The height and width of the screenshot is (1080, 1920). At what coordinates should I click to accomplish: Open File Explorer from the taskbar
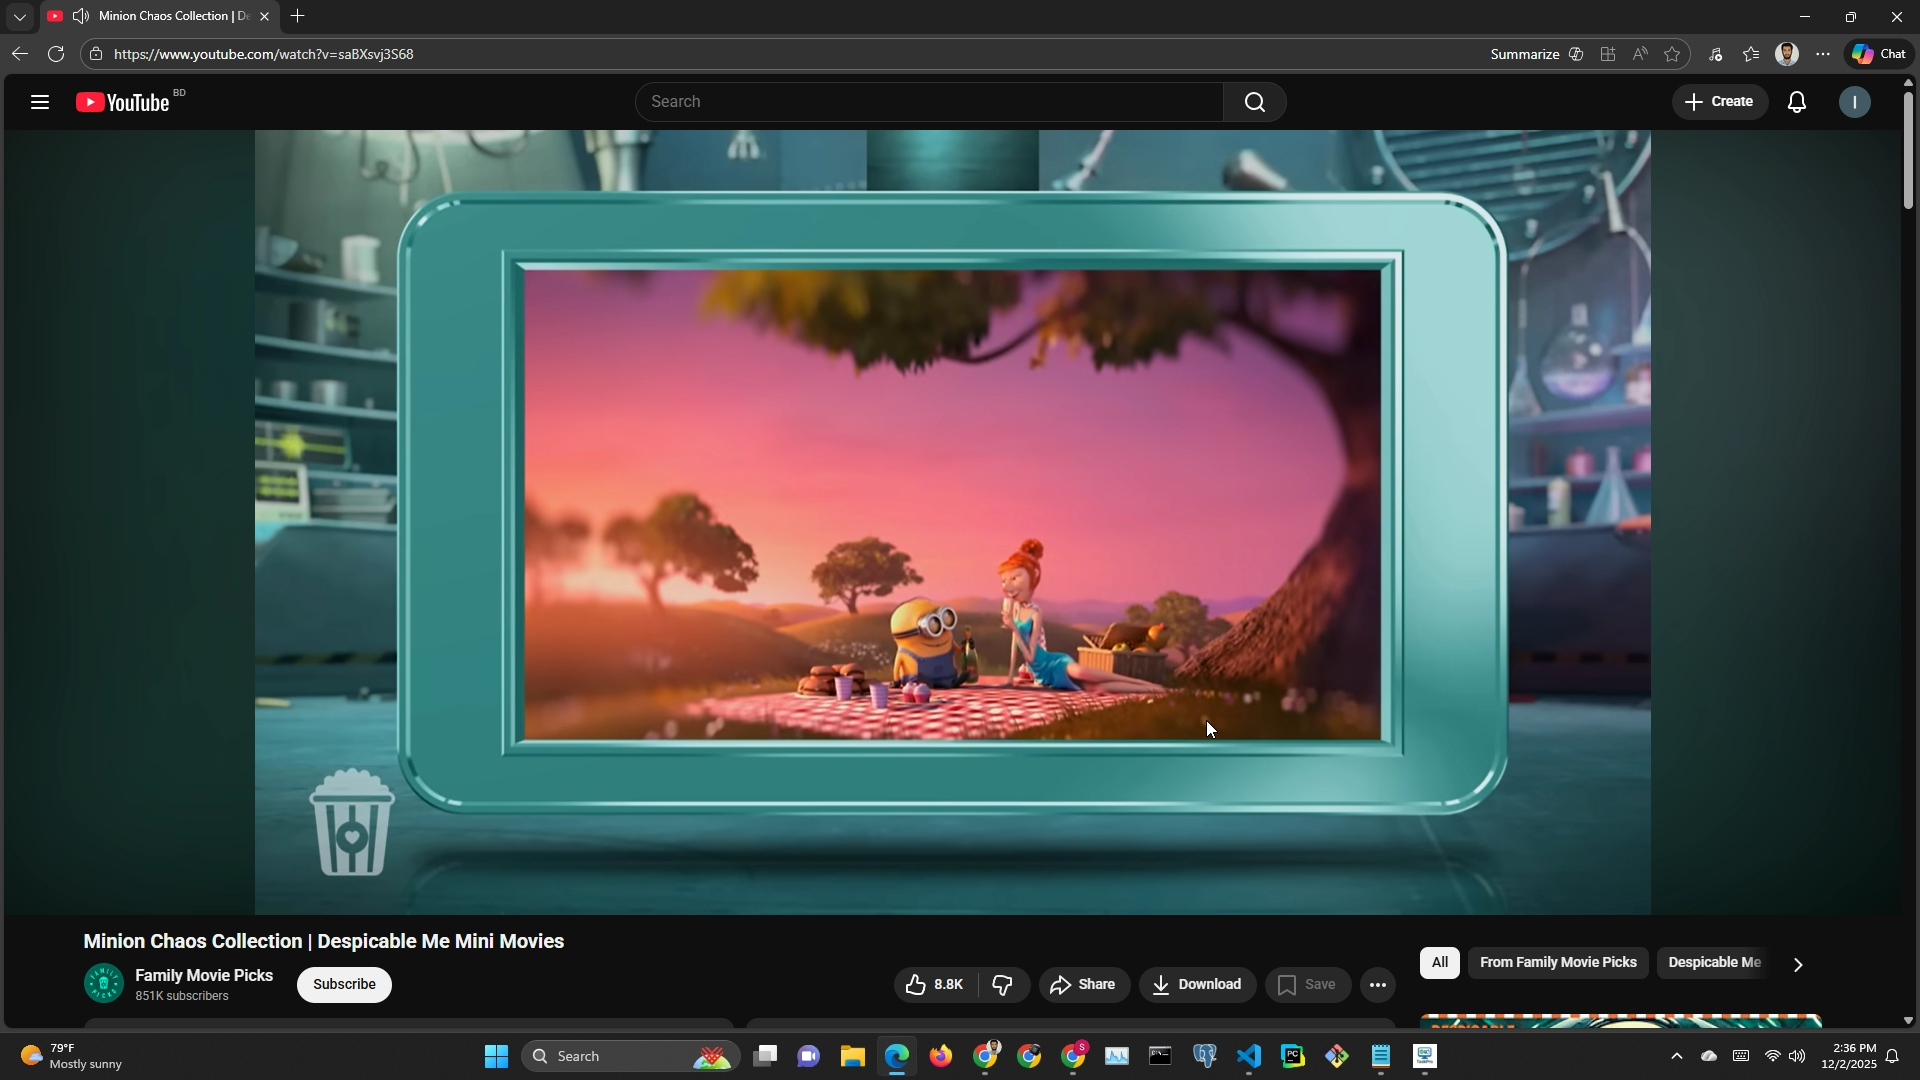pos(852,1056)
